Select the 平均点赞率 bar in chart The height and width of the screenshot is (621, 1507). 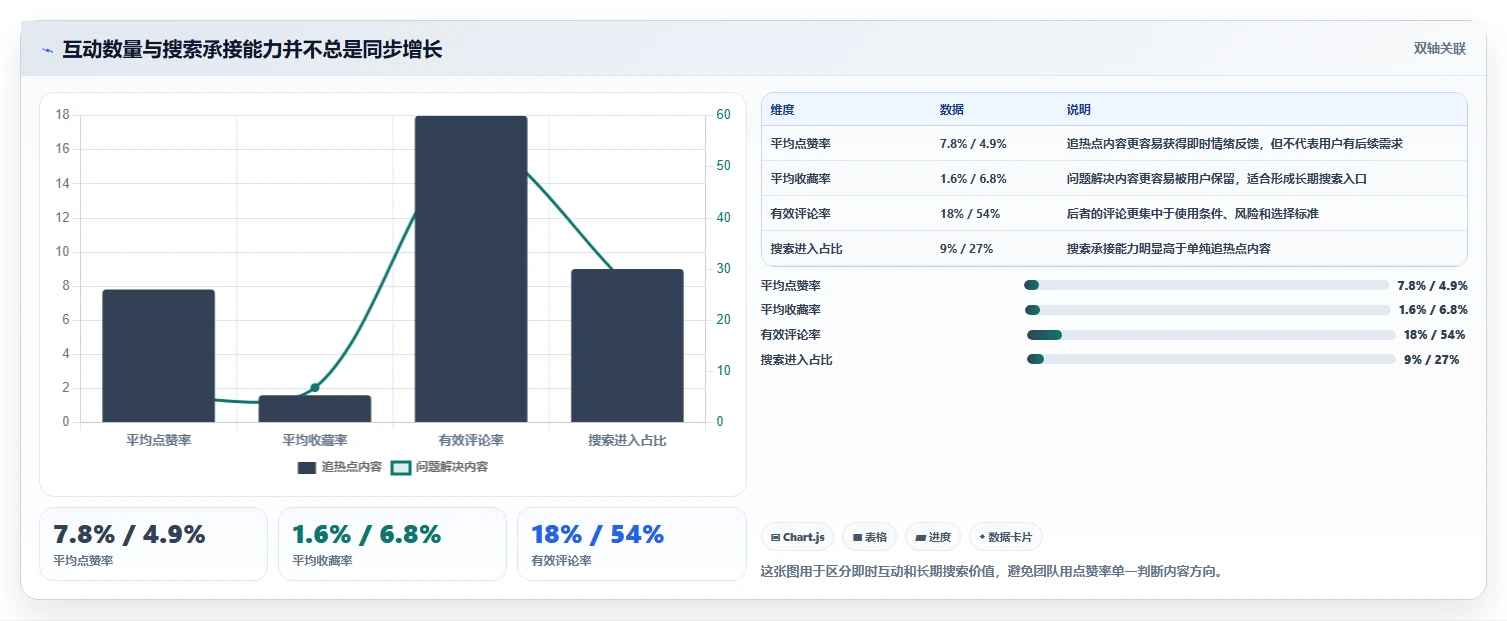point(159,356)
